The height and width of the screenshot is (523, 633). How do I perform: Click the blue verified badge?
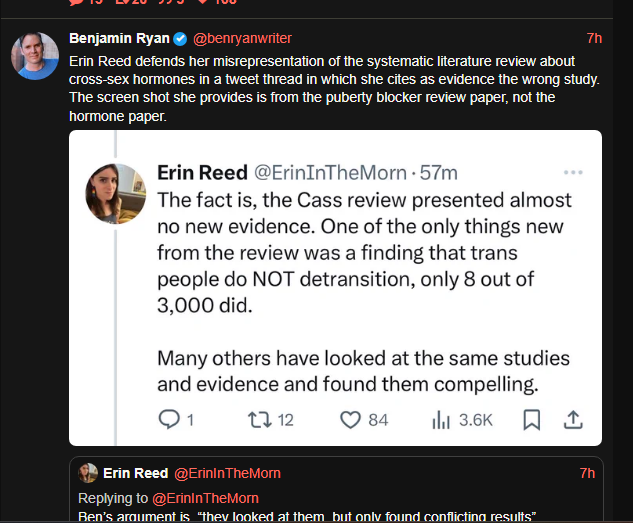click(x=180, y=39)
